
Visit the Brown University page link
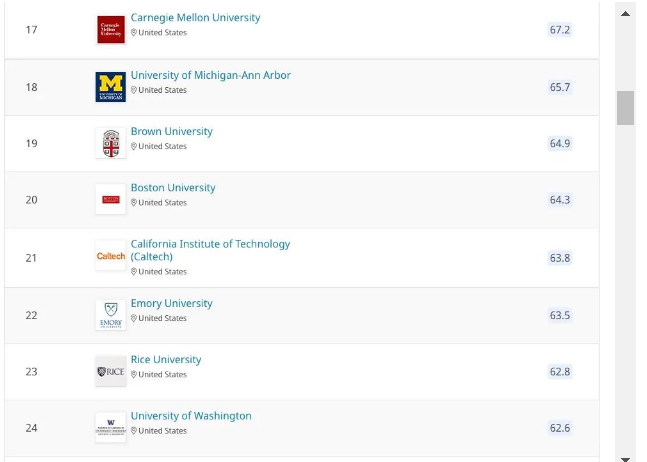click(172, 131)
